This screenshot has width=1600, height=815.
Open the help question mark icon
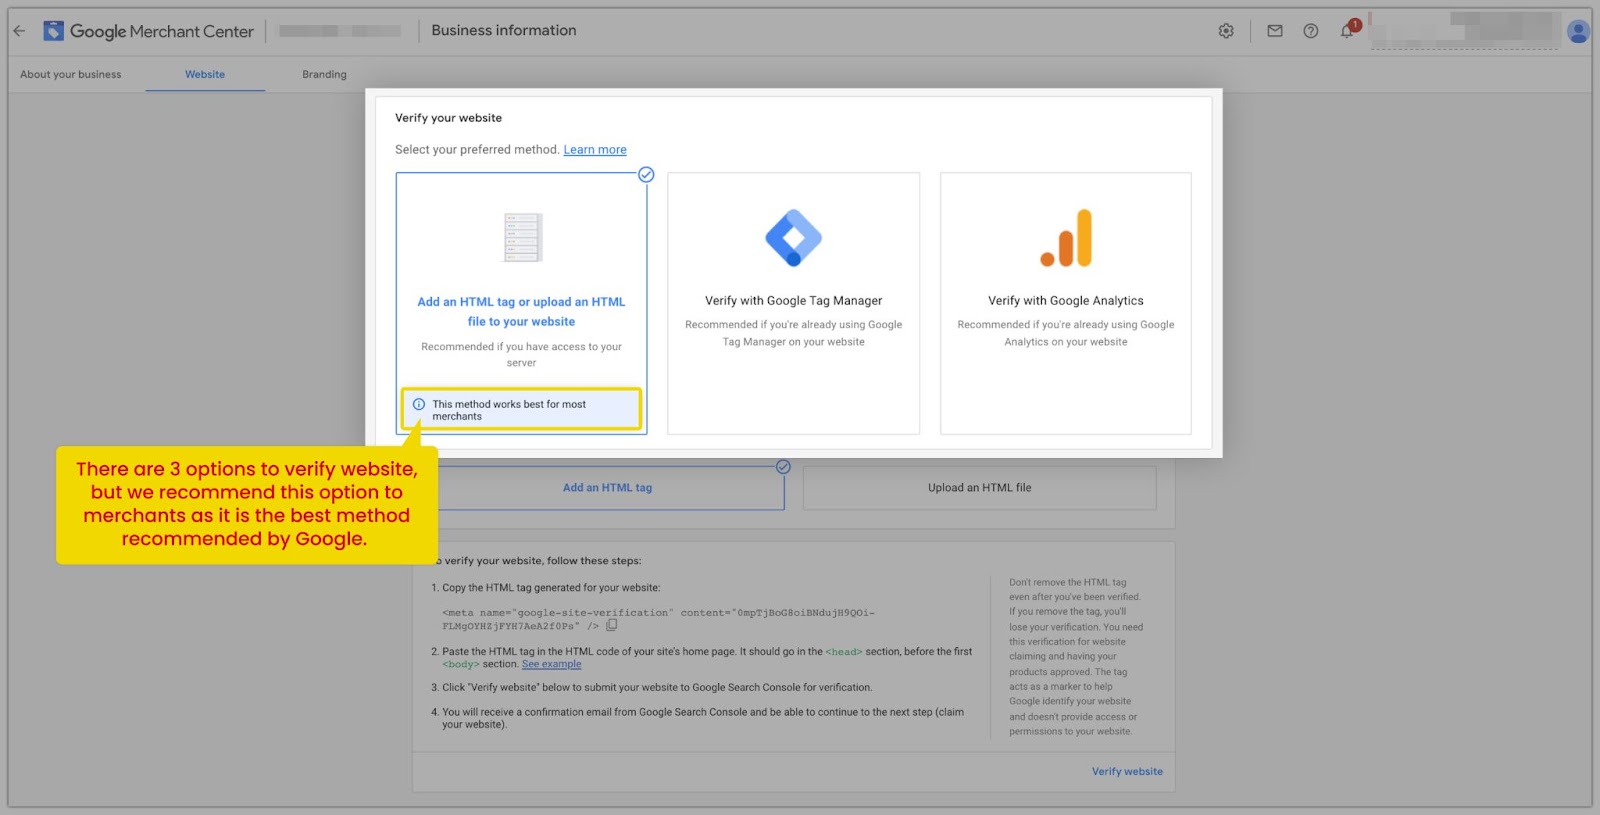(1311, 31)
